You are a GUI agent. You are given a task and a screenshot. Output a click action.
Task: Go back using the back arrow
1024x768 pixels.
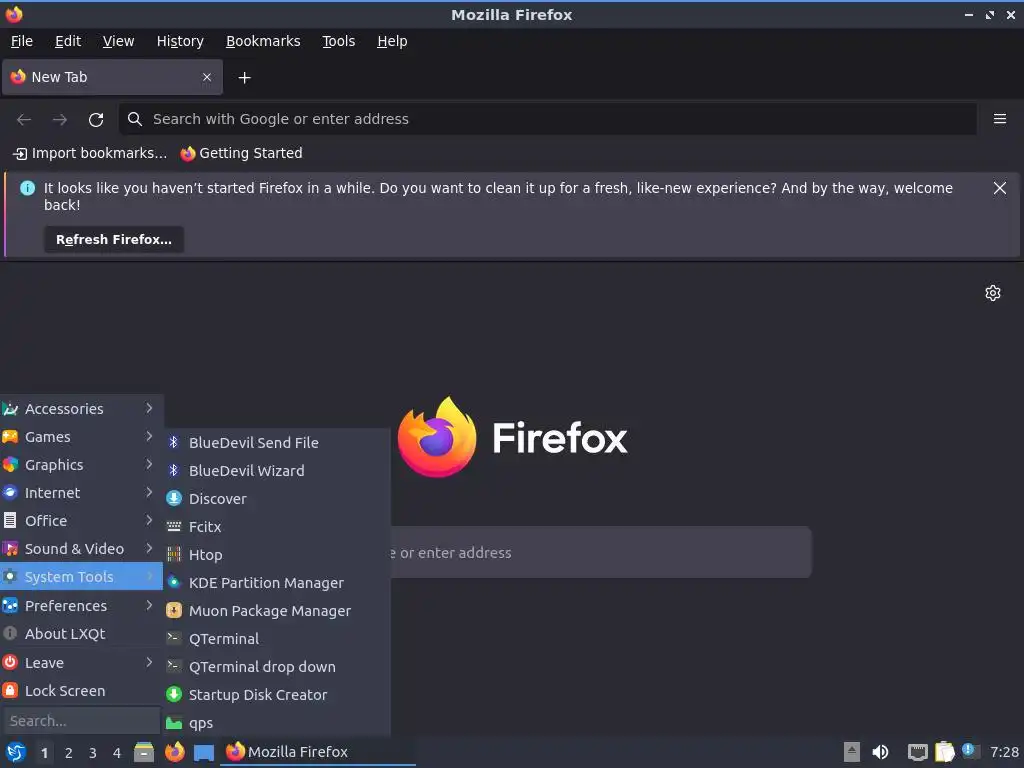(x=24, y=120)
